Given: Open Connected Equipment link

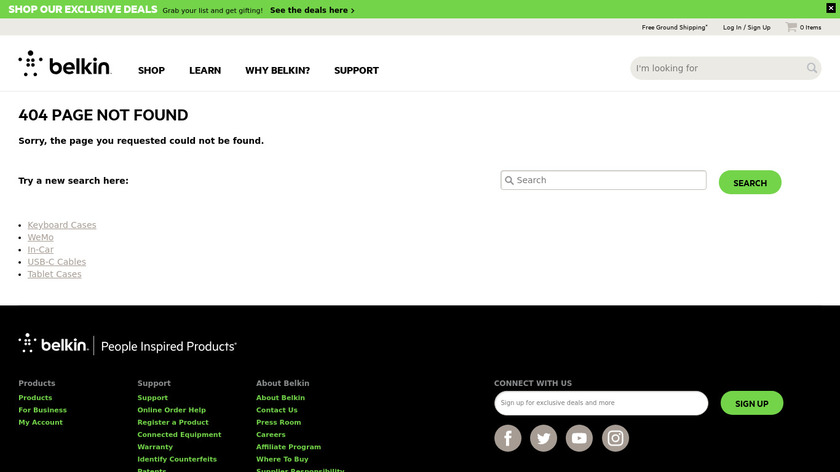Looking at the screenshot, I should pos(179,434).
